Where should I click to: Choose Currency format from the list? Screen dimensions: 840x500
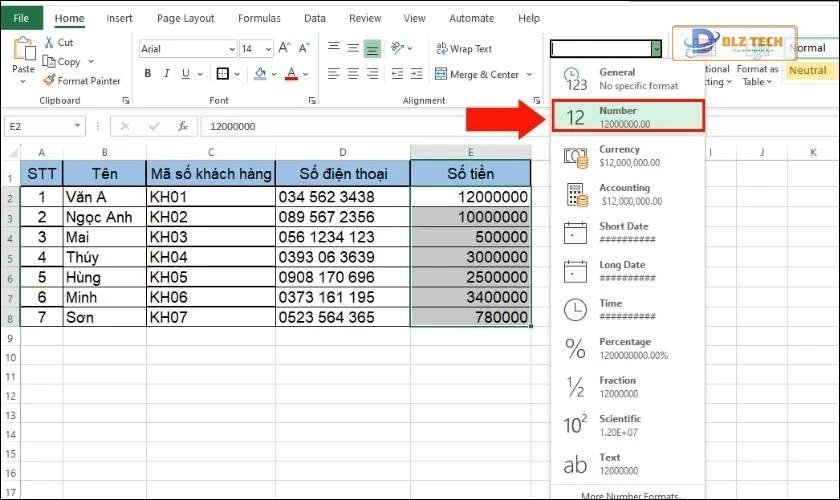point(626,155)
